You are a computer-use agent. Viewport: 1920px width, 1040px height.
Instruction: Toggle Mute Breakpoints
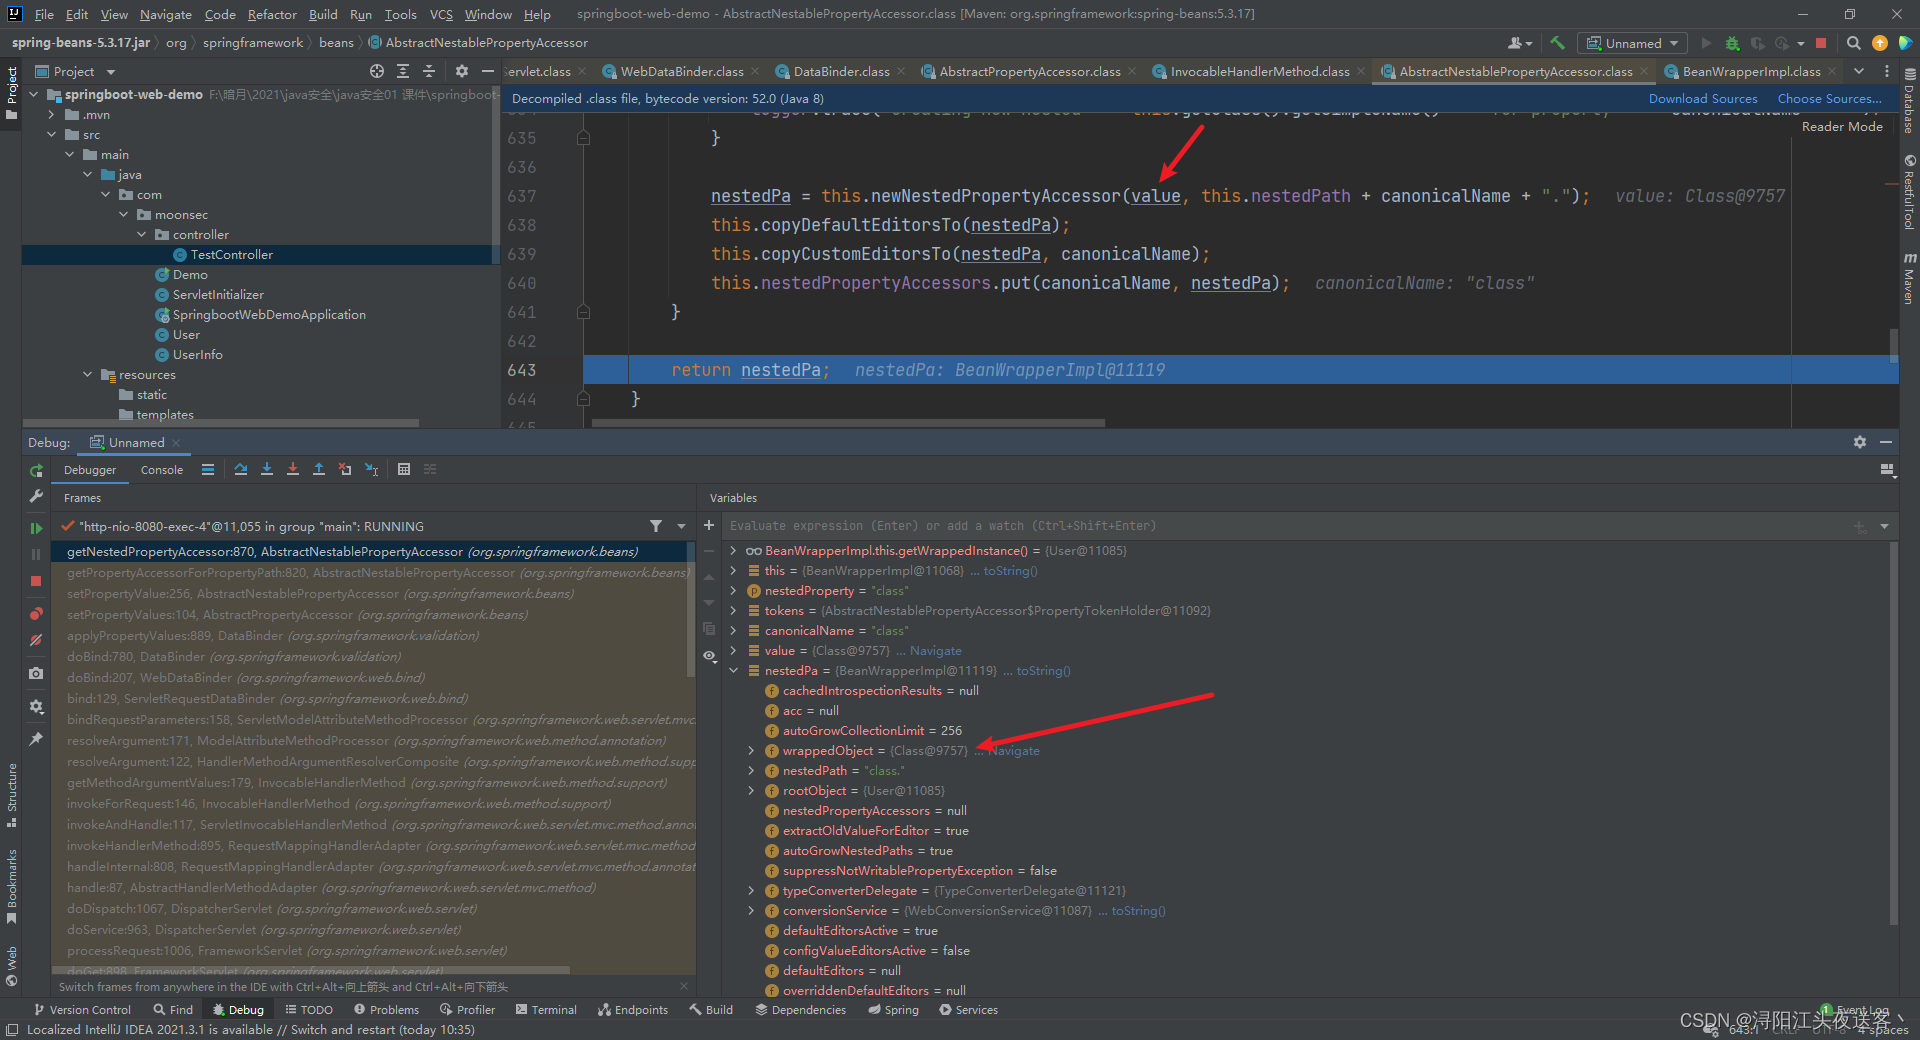point(36,640)
